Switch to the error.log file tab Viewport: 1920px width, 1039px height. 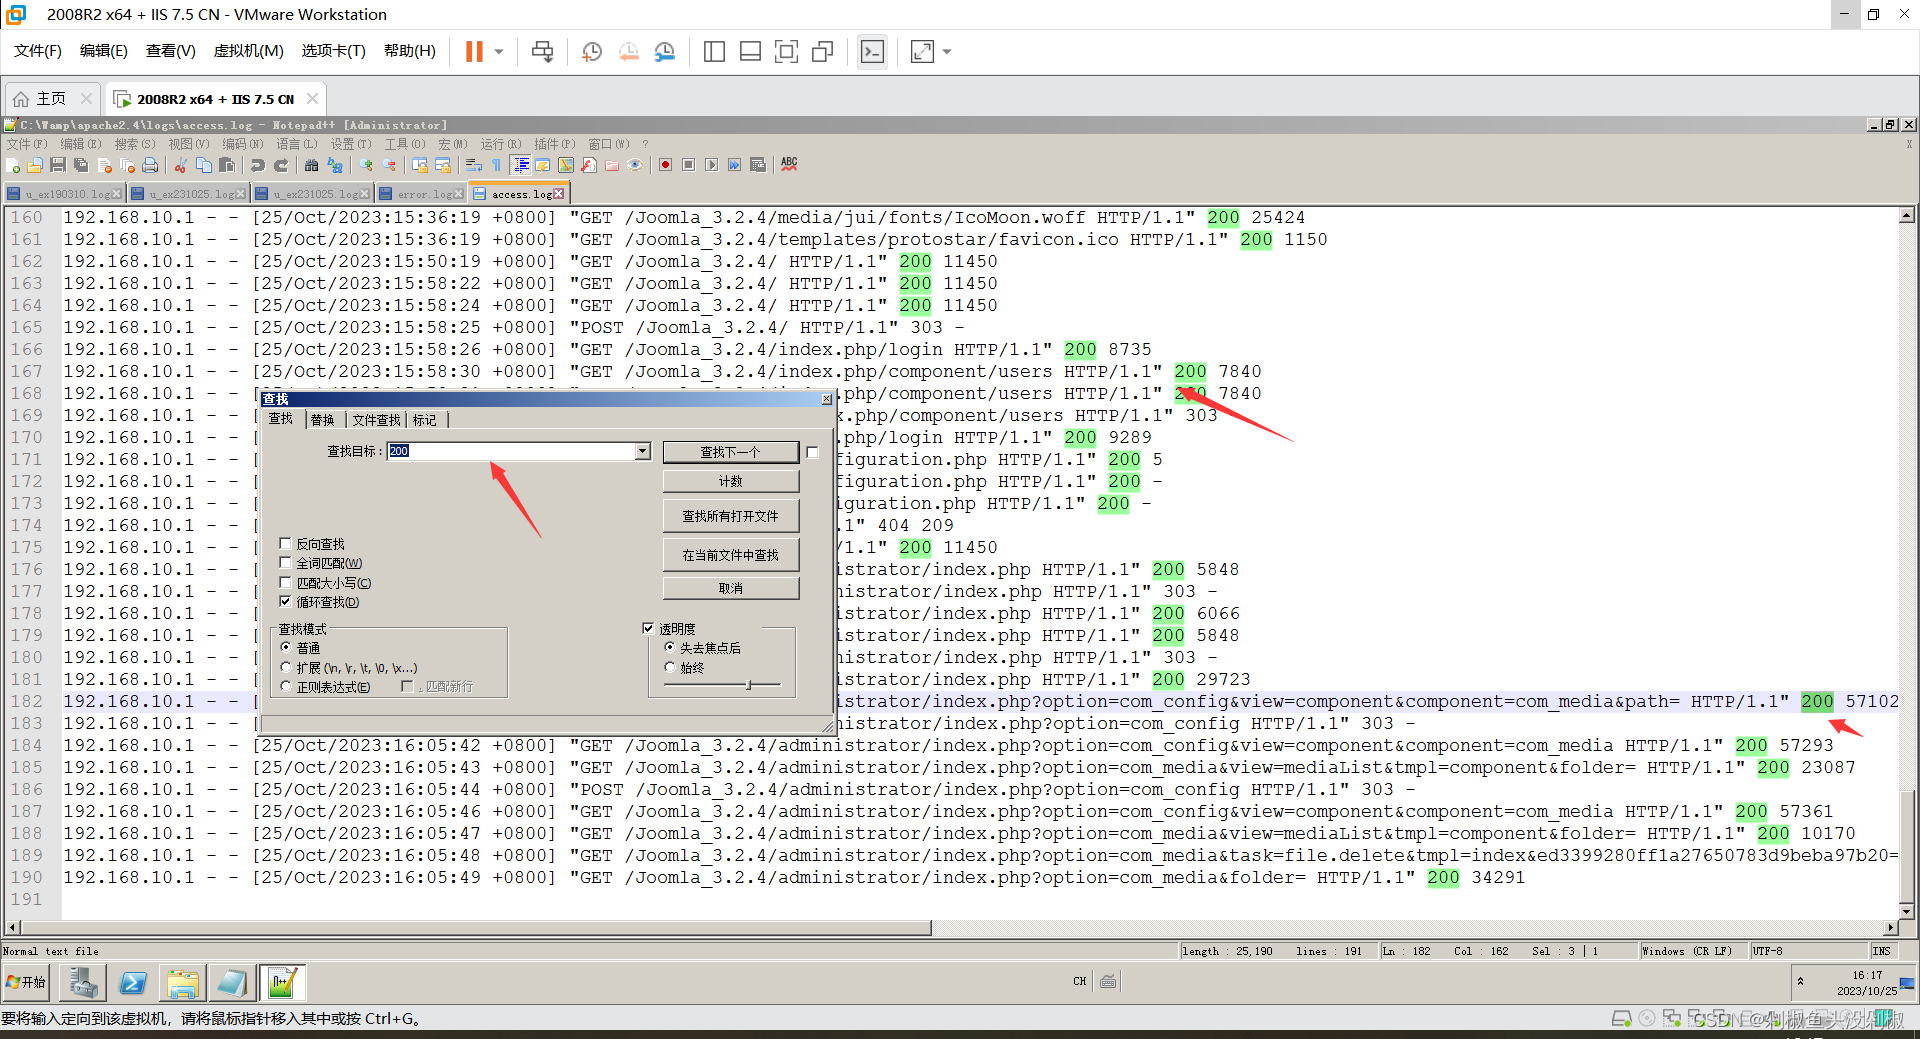[423, 194]
